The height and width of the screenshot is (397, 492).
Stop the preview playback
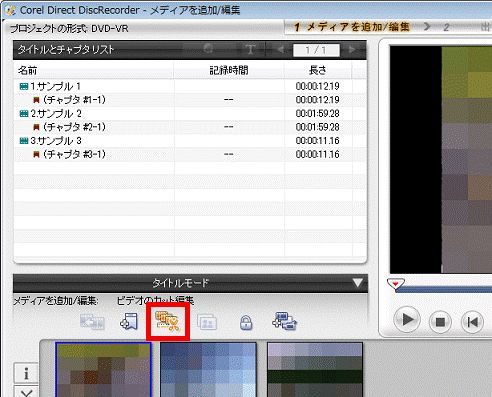(x=440, y=322)
